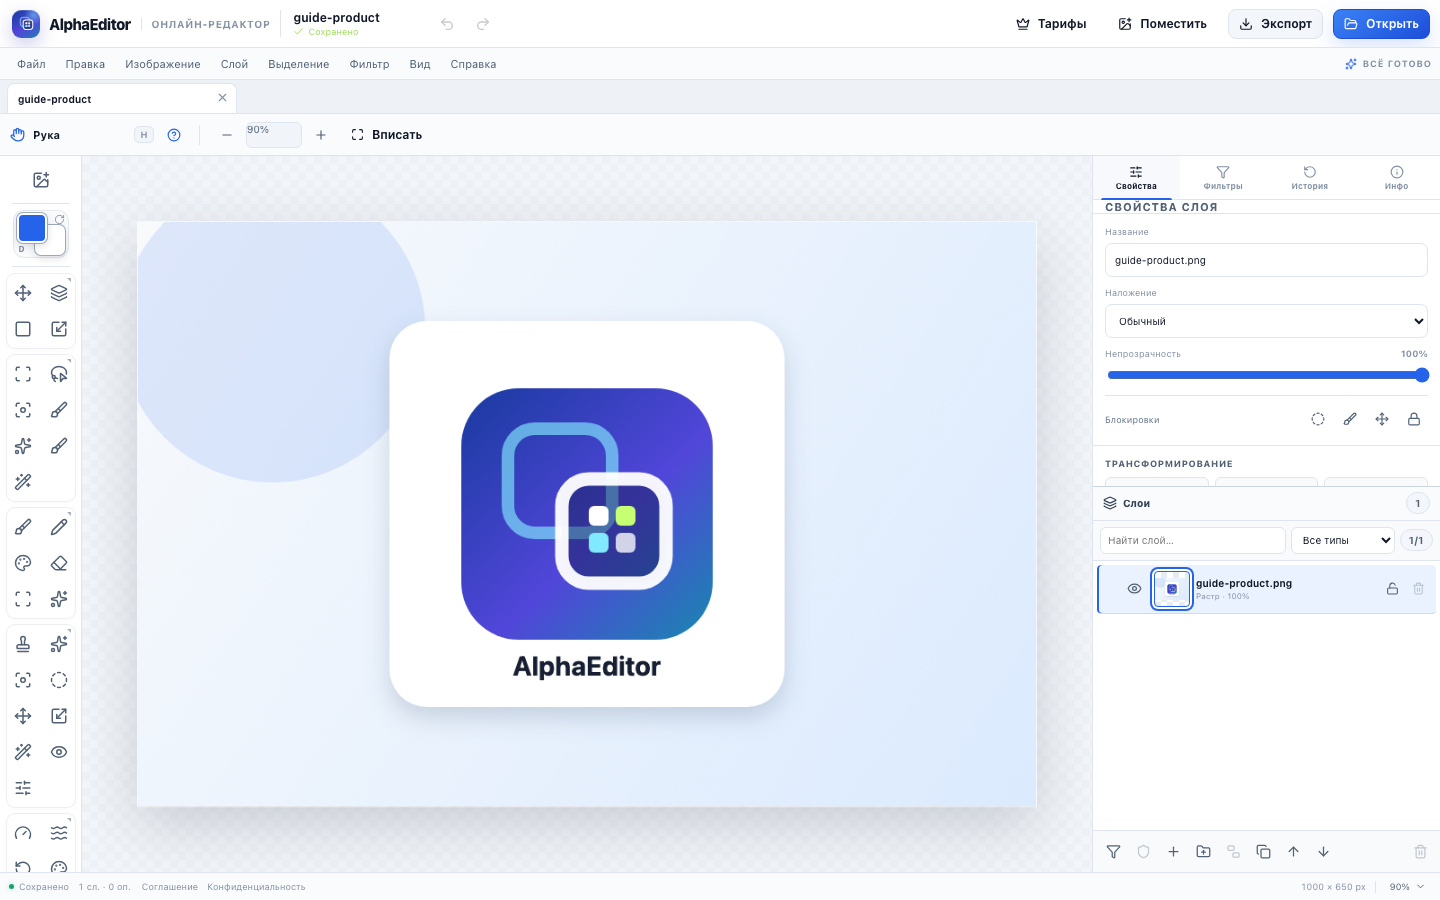1440x900 pixels.
Task: Switch to the Фильтры tab
Action: (x=1223, y=178)
